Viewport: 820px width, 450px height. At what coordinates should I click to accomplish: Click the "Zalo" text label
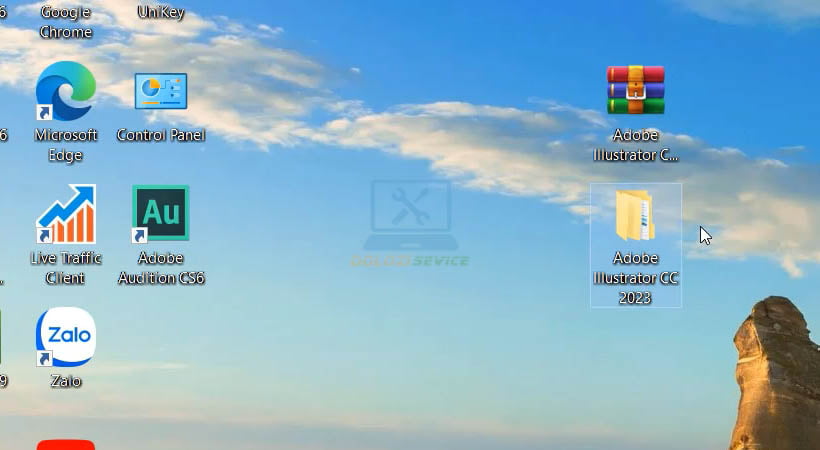tap(65, 381)
